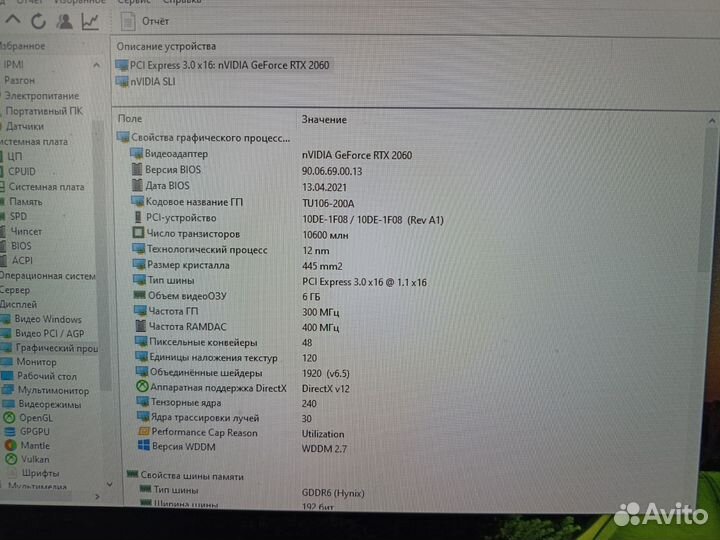Click the Рабочий стол sidebar icon

click(x=7, y=376)
